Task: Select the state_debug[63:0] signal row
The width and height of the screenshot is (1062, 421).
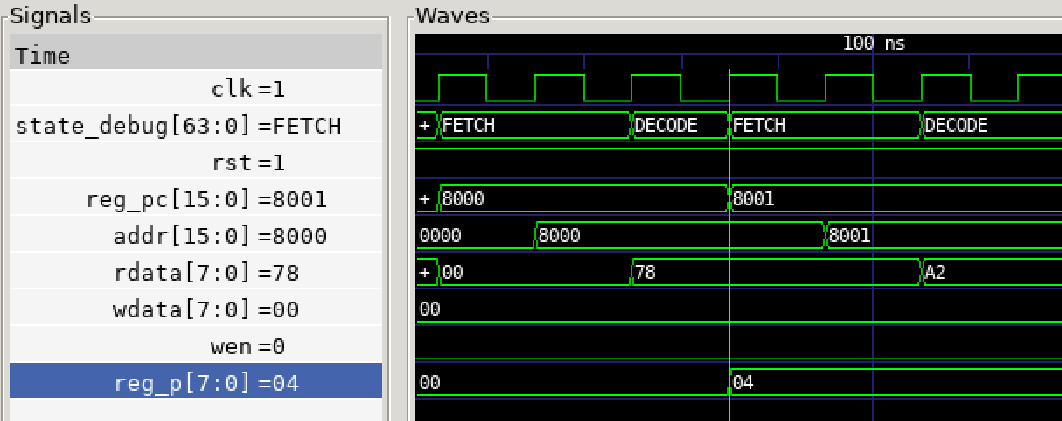Action: click(196, 125)
